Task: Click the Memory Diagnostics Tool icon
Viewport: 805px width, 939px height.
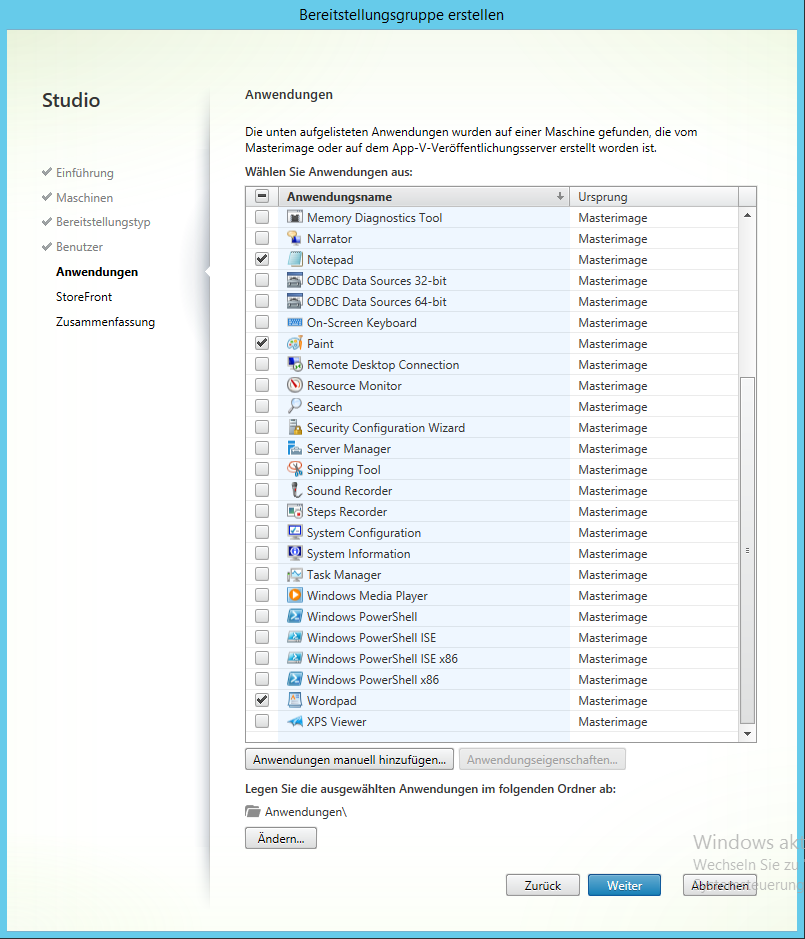Action: [x=294, y=217]
